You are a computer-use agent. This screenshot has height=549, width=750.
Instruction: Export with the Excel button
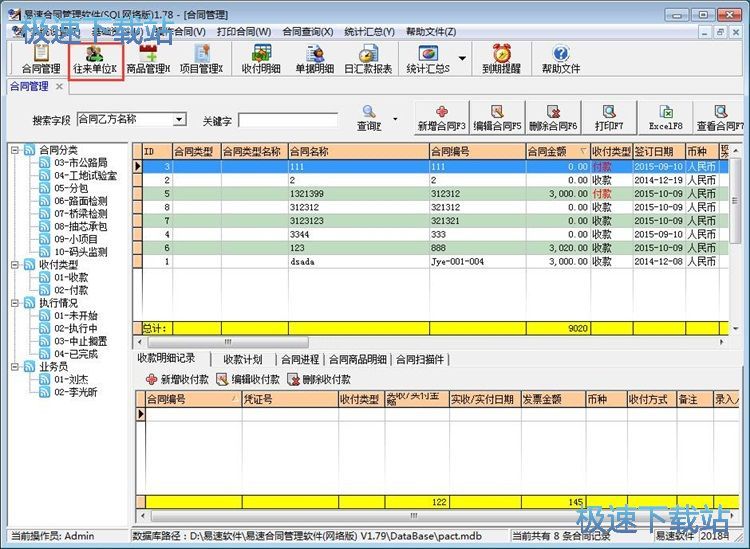click(x=665, y=119)
